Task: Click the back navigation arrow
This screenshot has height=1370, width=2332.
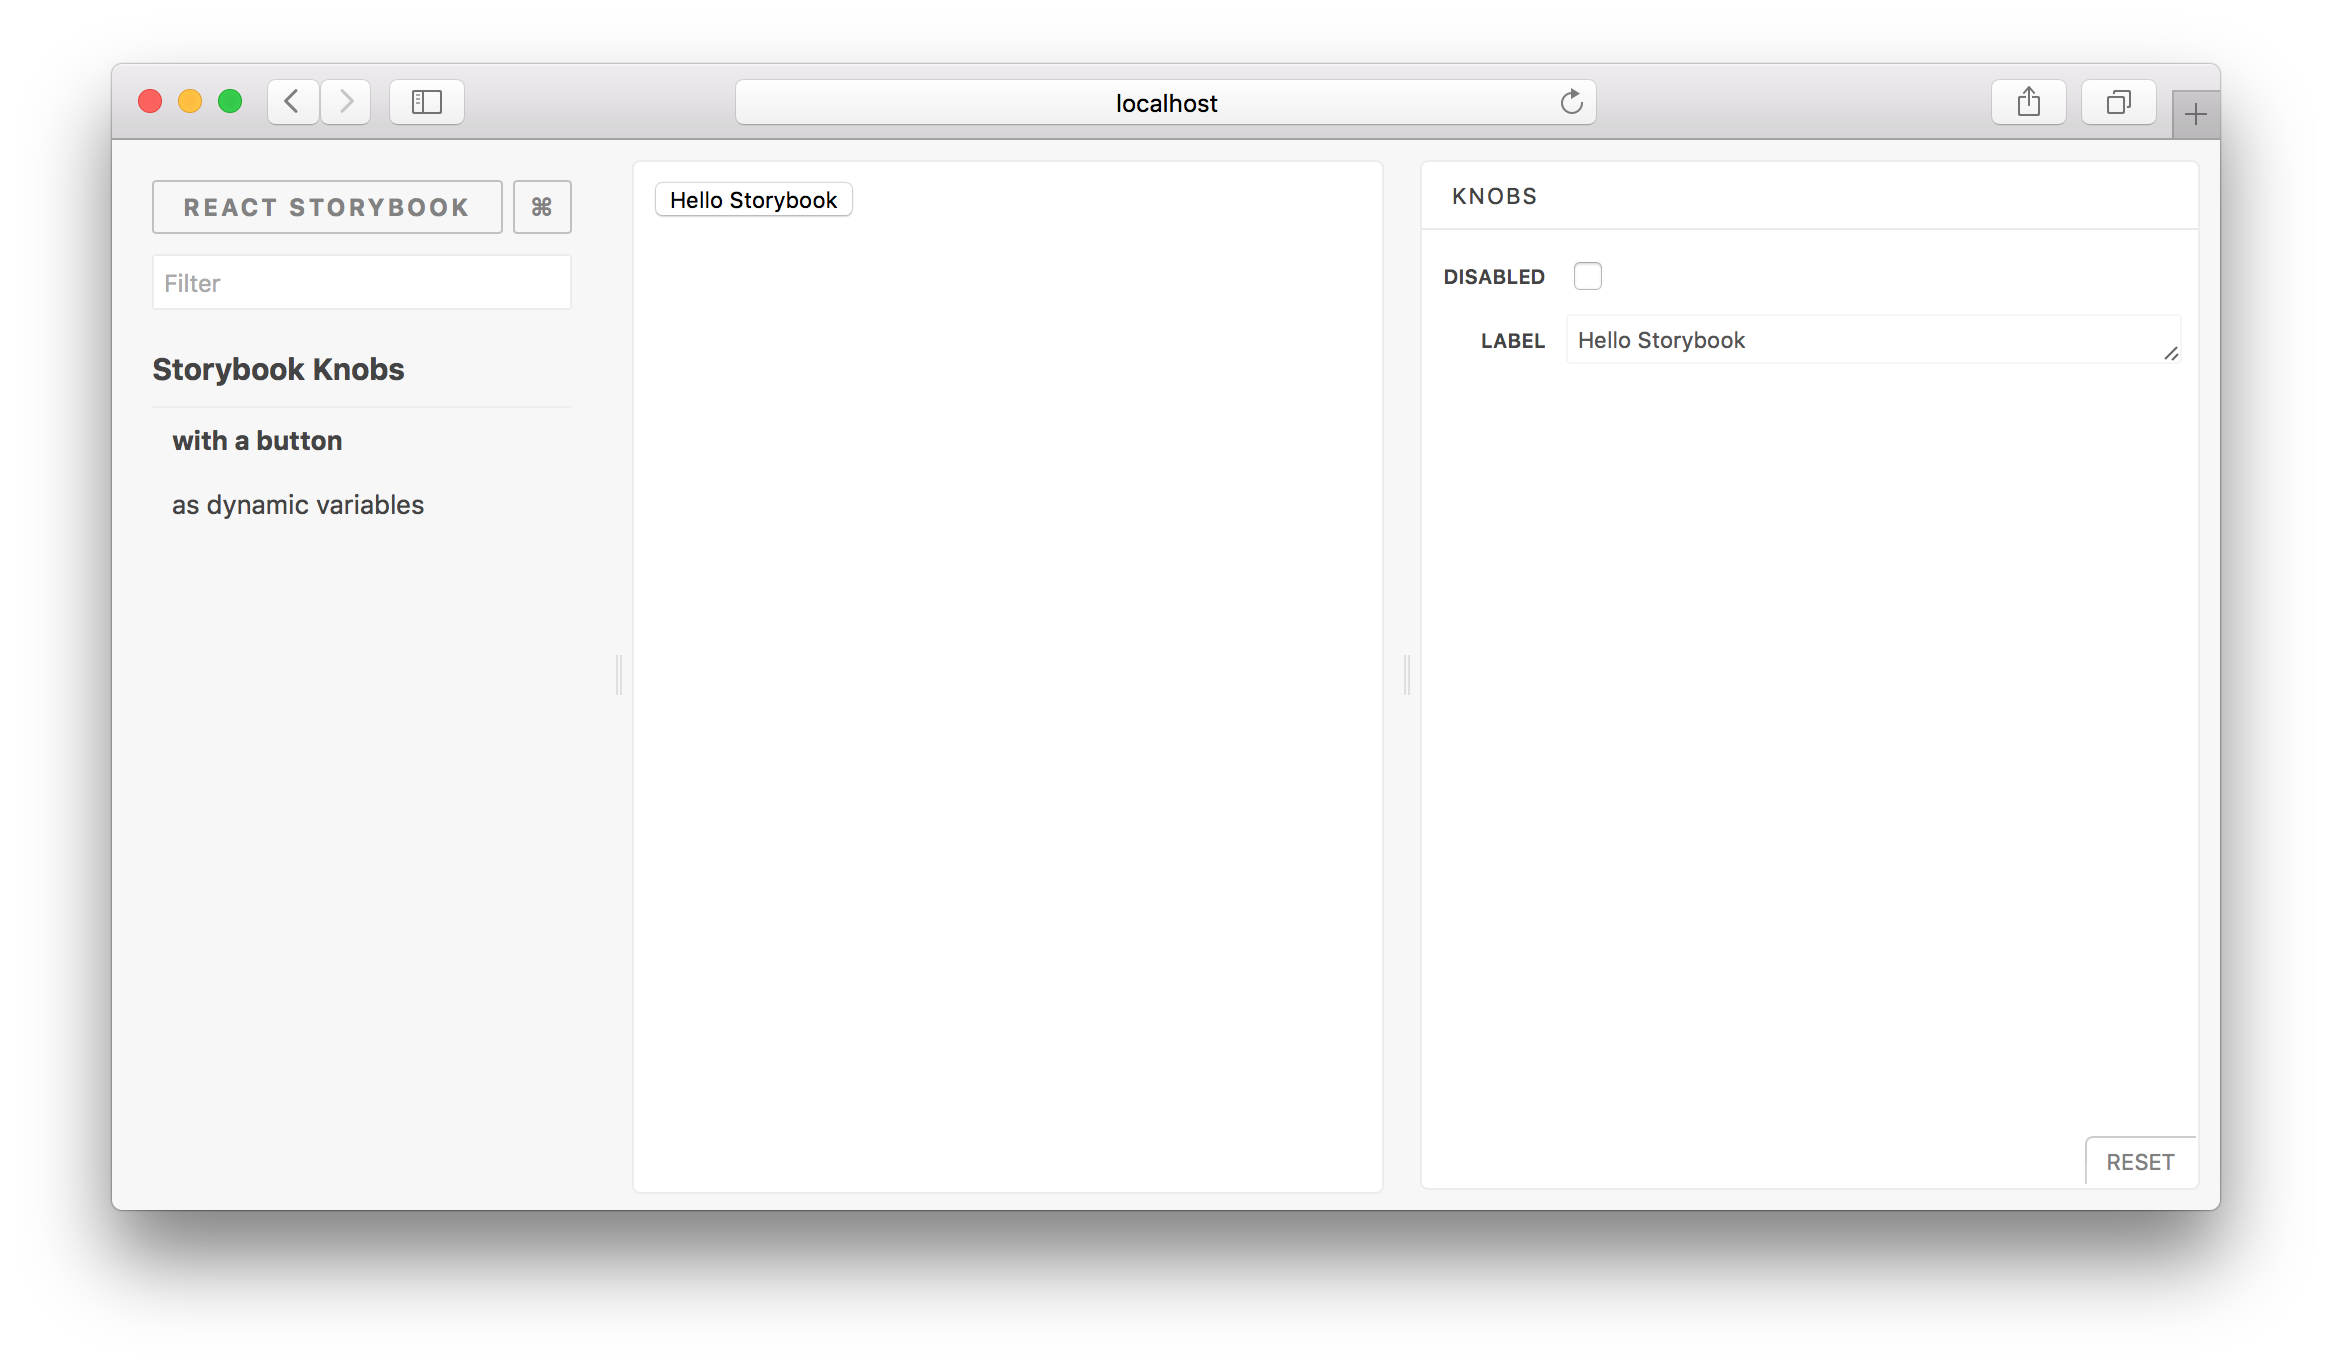Action: pos(290,103)
